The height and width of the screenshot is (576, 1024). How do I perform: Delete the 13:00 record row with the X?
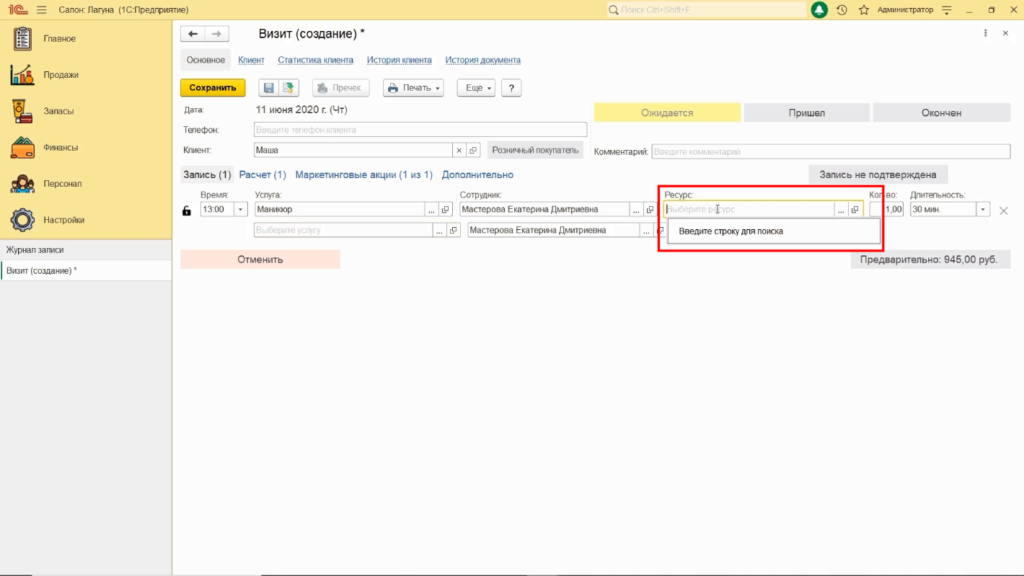(1004, 210)
